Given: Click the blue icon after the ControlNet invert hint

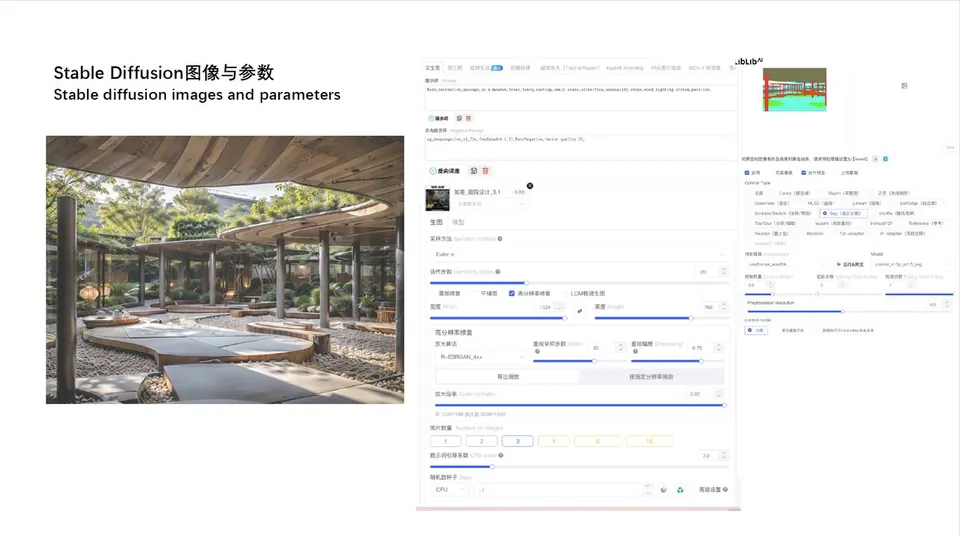Looking at the screenshot, I should (885, 159).
